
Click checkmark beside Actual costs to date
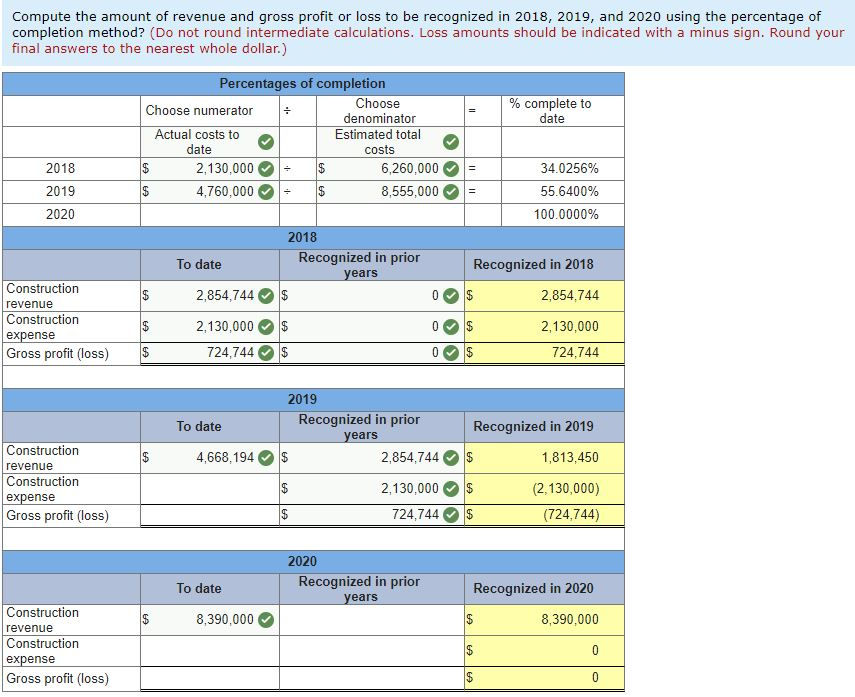pos(266,142)
